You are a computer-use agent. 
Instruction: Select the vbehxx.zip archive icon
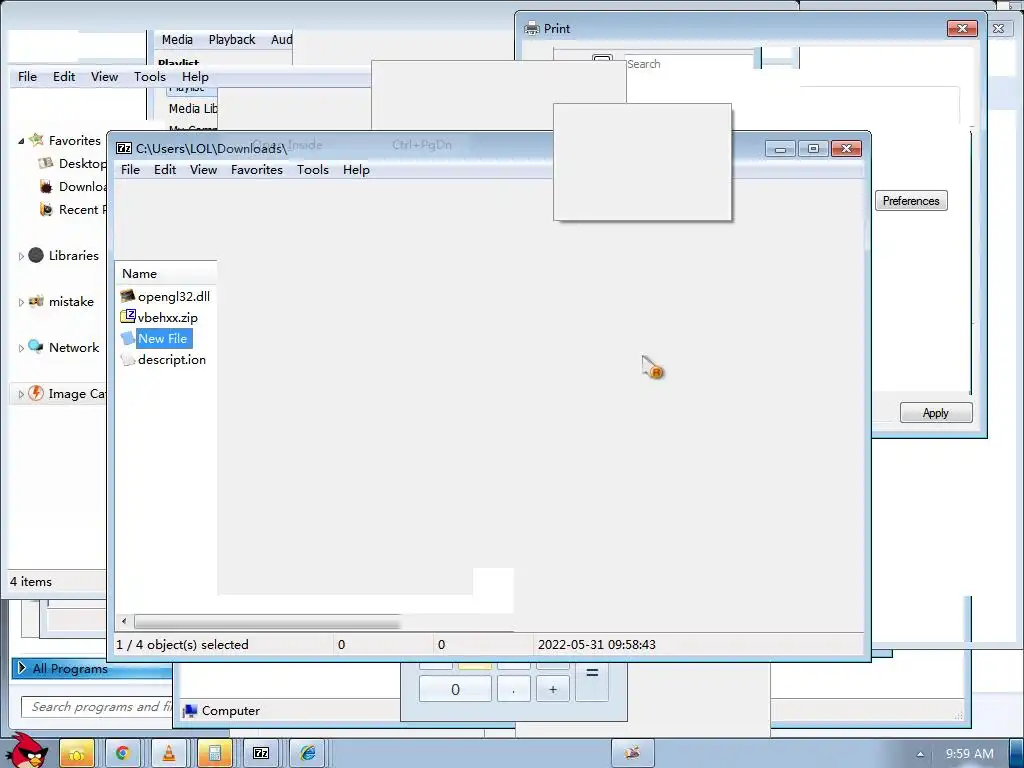(128, 317)
